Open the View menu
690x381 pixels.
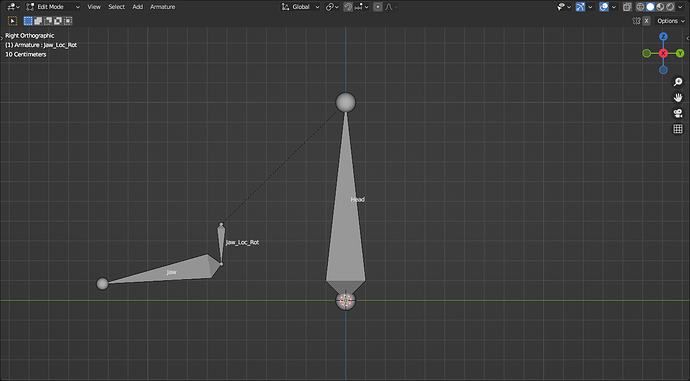click(94, 7)
